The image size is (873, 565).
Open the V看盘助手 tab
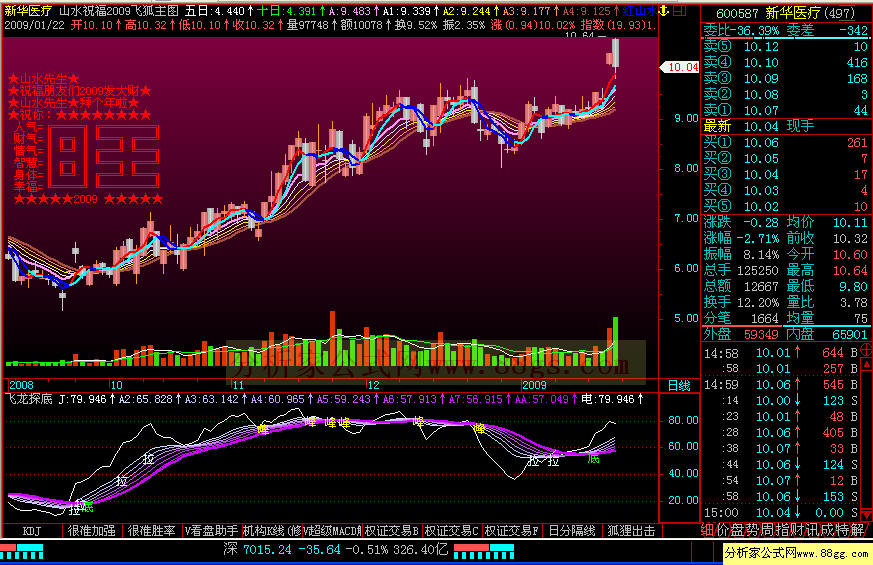211,531
